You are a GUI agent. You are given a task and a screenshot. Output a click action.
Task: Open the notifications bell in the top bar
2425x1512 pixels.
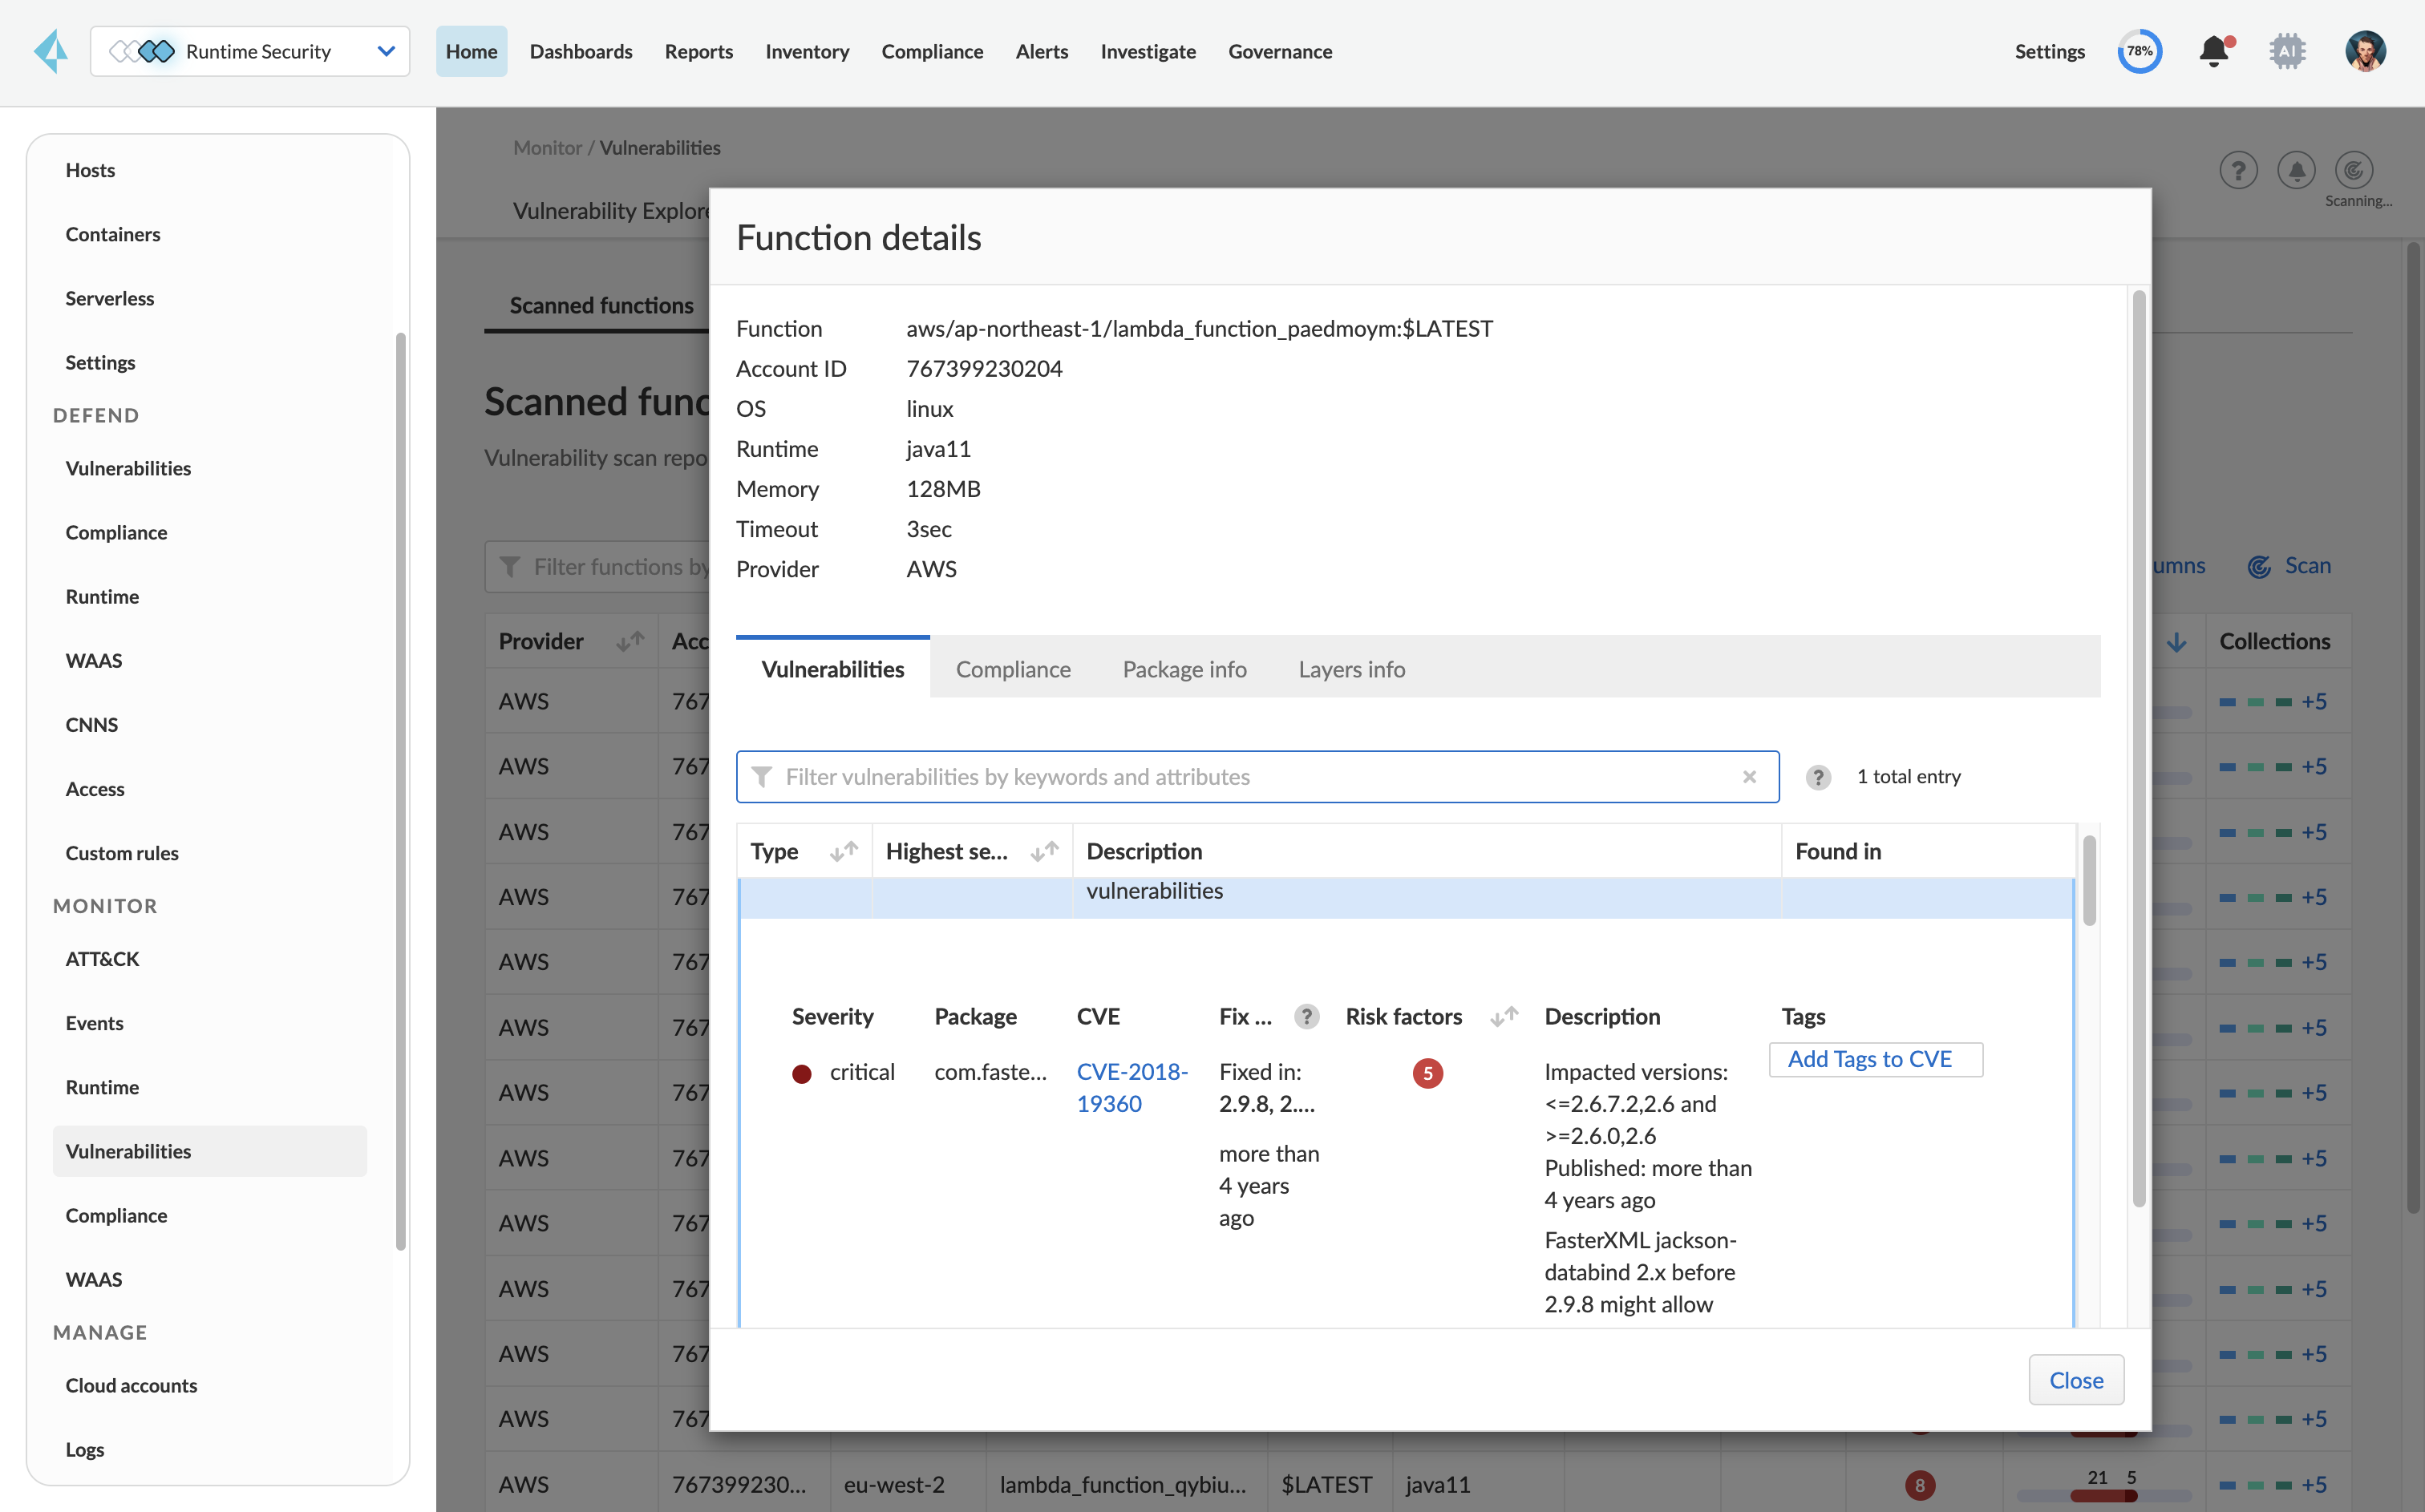pos(2215,51)
